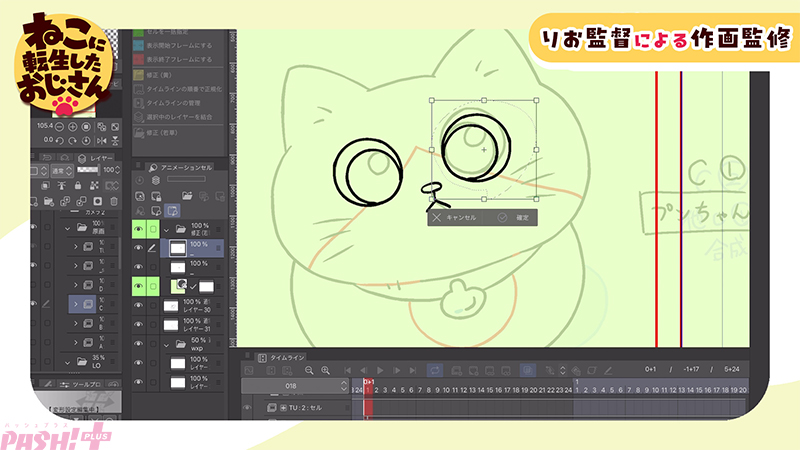Toggle the eye icon on the TU:2 セル timeline track
Screen dimensions: 800x450
pyautogui.click(x=248, y=408)
